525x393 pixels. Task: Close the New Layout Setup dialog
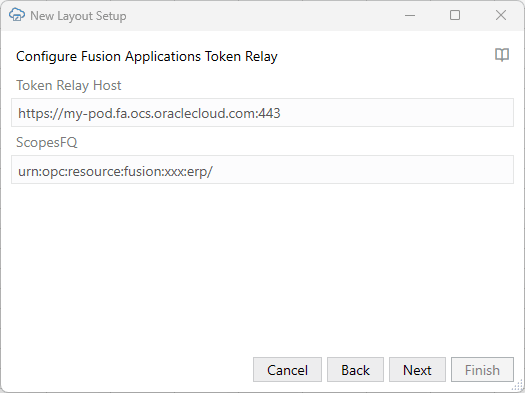click(501, 15)
